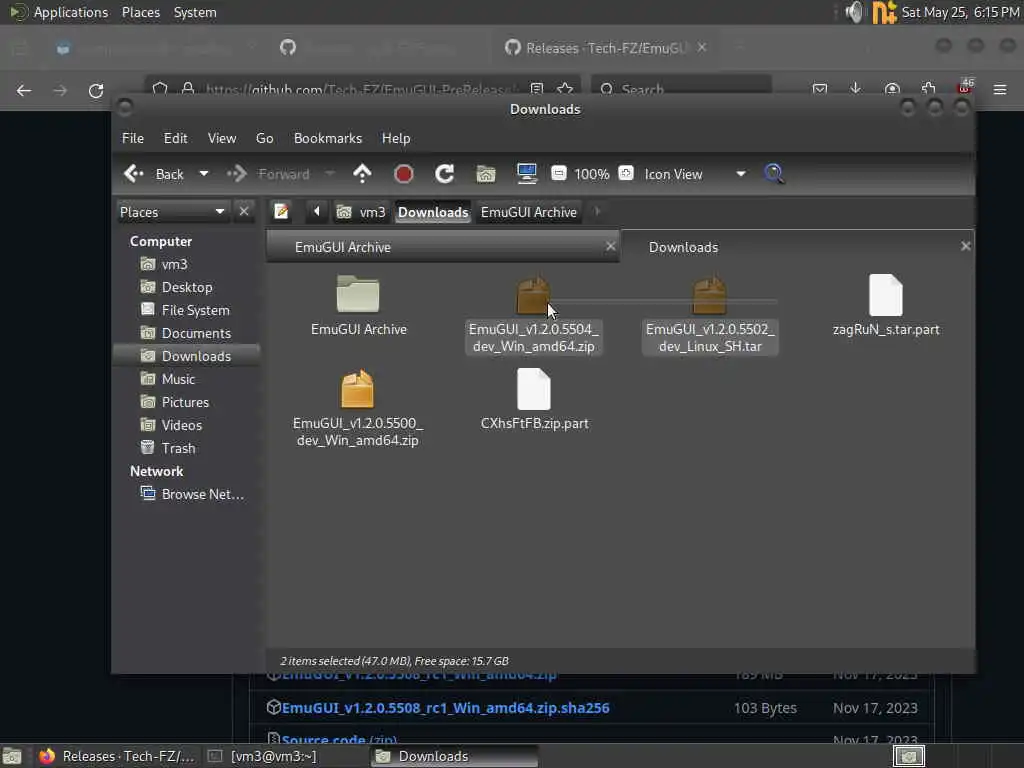The width and height of the screenshot is (1024, 768).
Task: Select EmuGUI_v1.2.0.5500_dev_Win_amd64.zip archive icon
Action: (357, 390)
